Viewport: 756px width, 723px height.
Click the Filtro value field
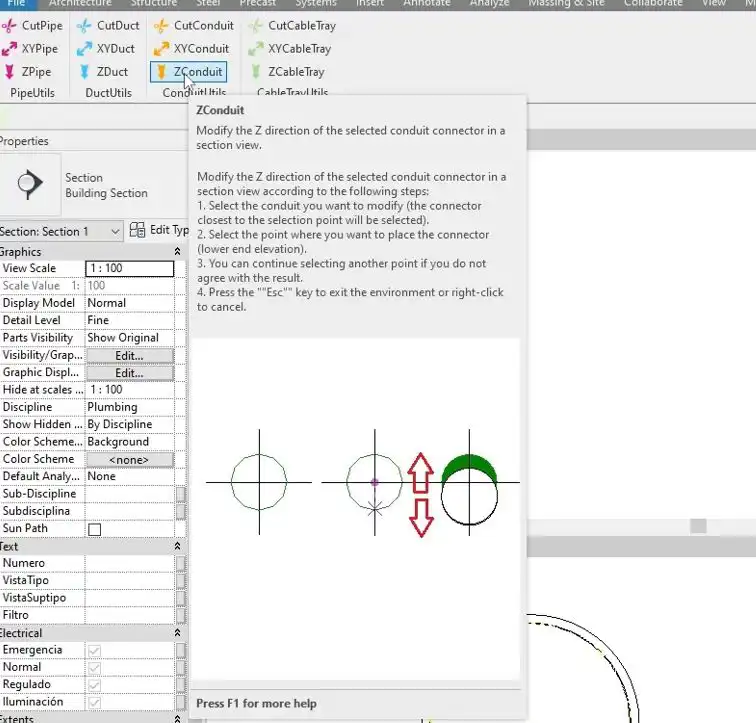pos(130,615)
